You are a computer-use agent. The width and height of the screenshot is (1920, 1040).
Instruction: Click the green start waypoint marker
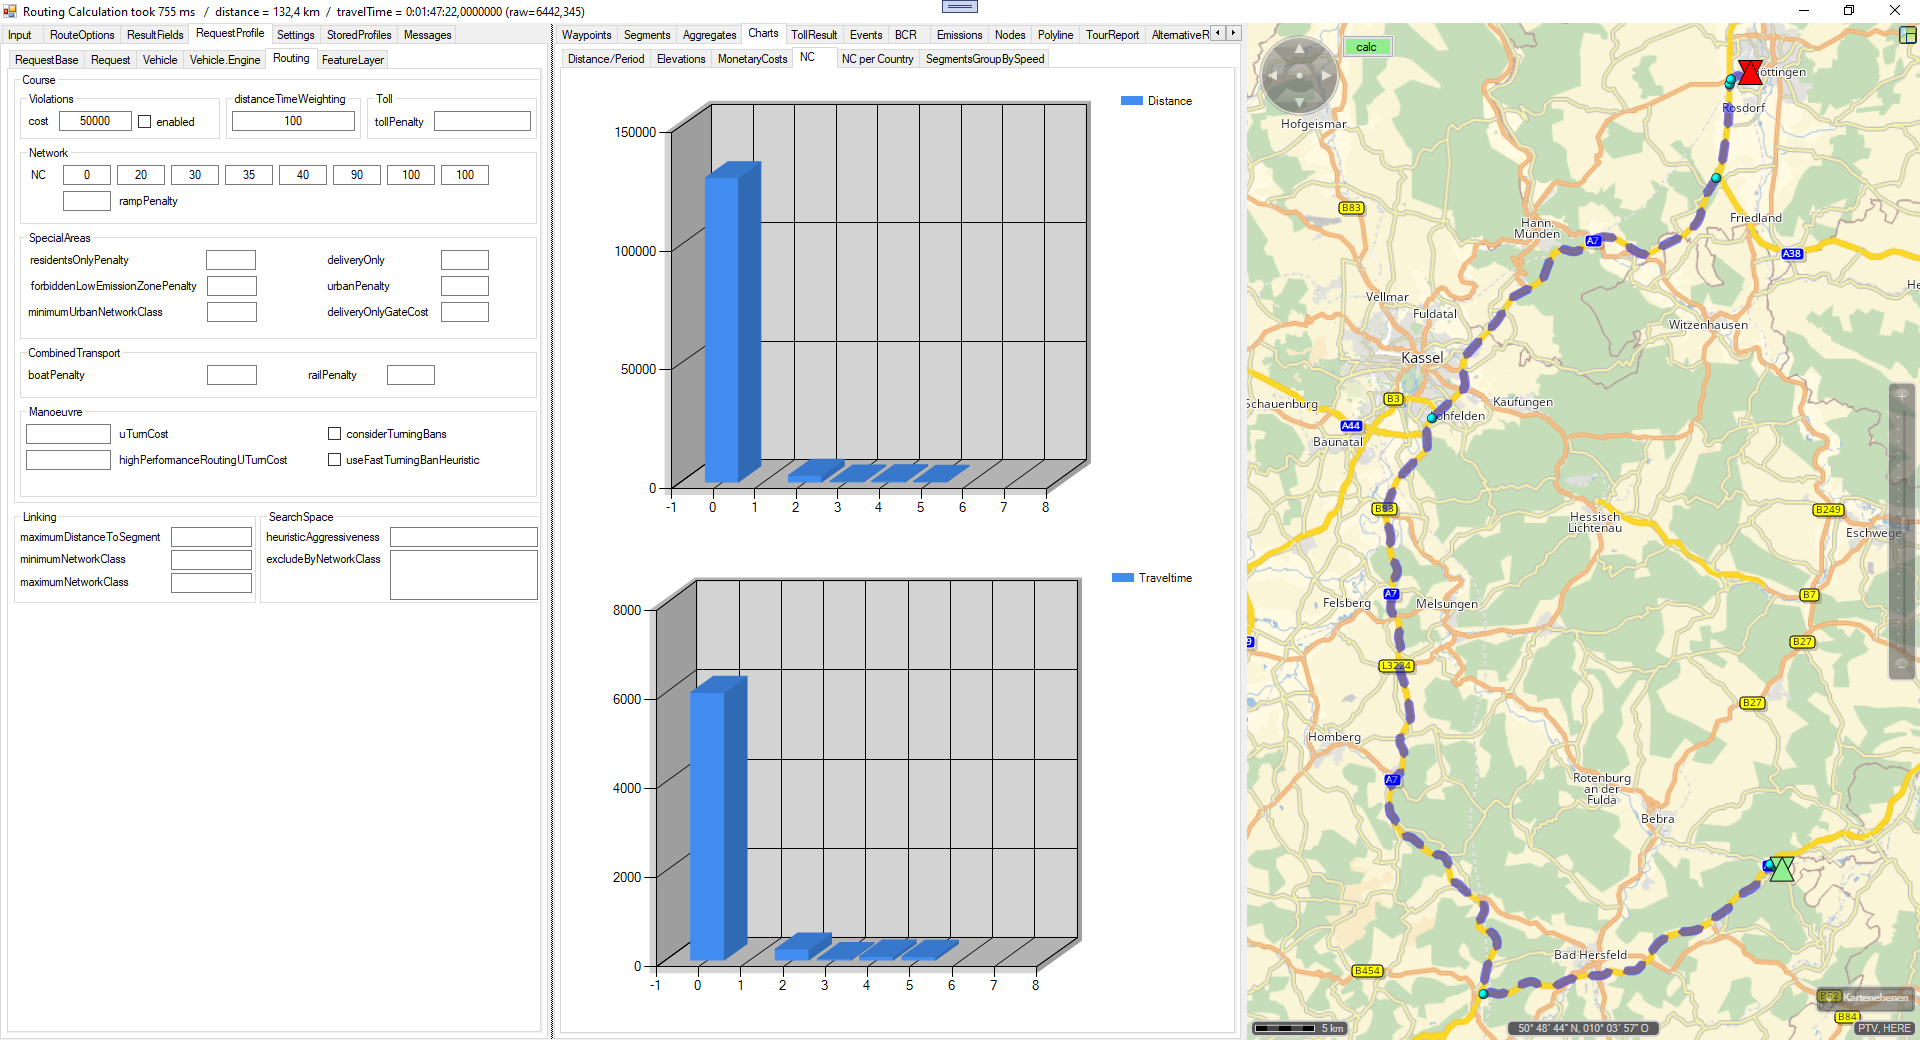1781,868
